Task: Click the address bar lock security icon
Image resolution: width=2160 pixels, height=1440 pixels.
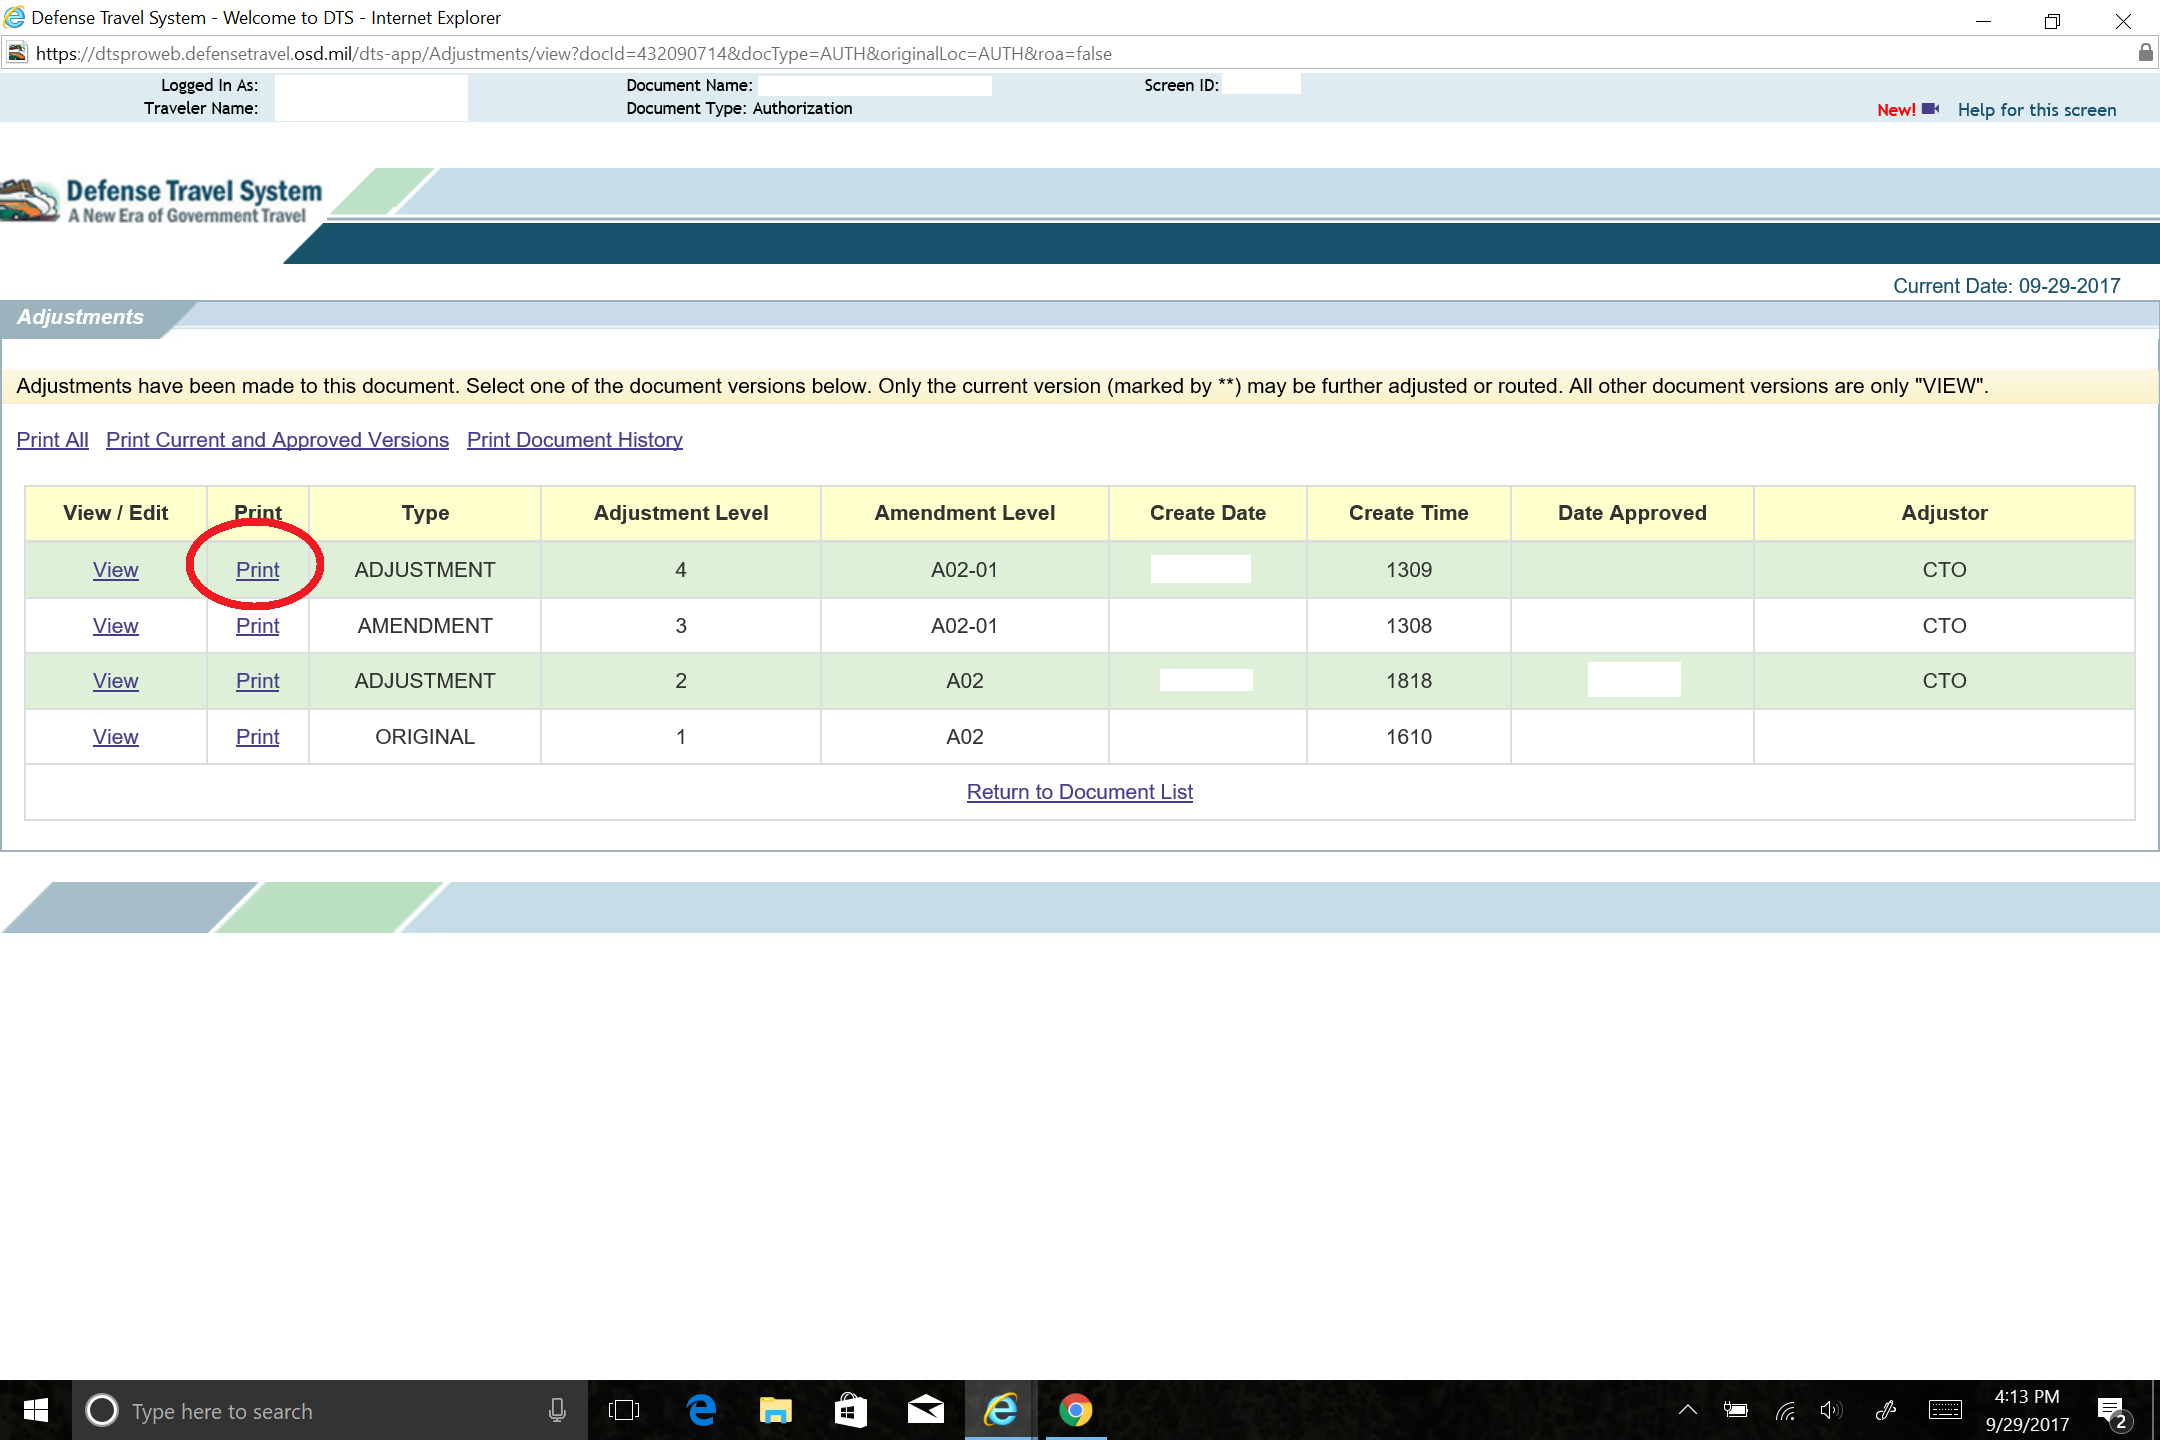Action: tap(2145, 53)
